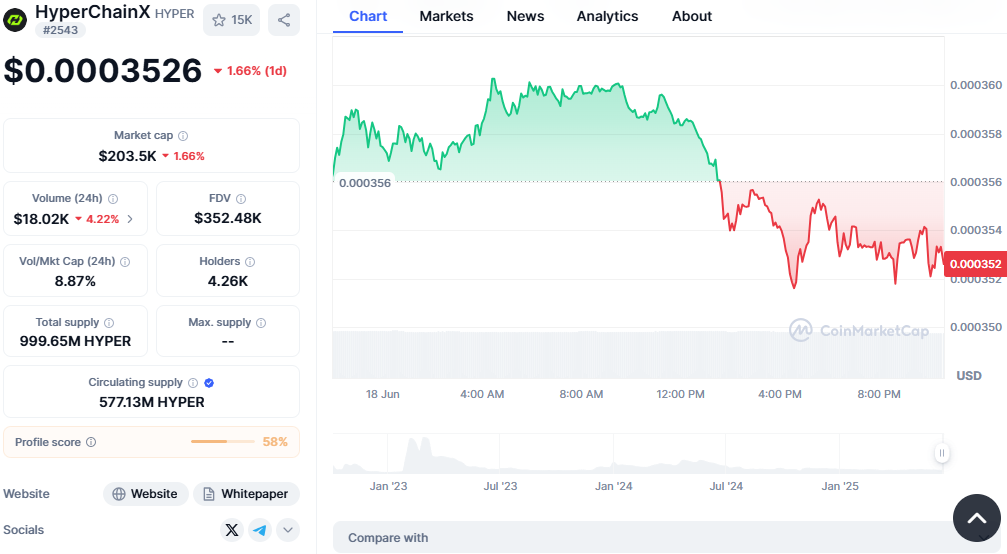Open the X (Twitter) social link

[232, 530]
